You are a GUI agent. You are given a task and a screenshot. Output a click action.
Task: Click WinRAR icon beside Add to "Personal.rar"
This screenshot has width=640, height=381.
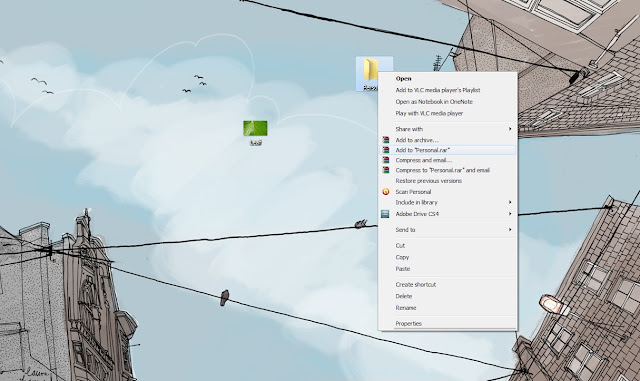click(x=385, y=150)
